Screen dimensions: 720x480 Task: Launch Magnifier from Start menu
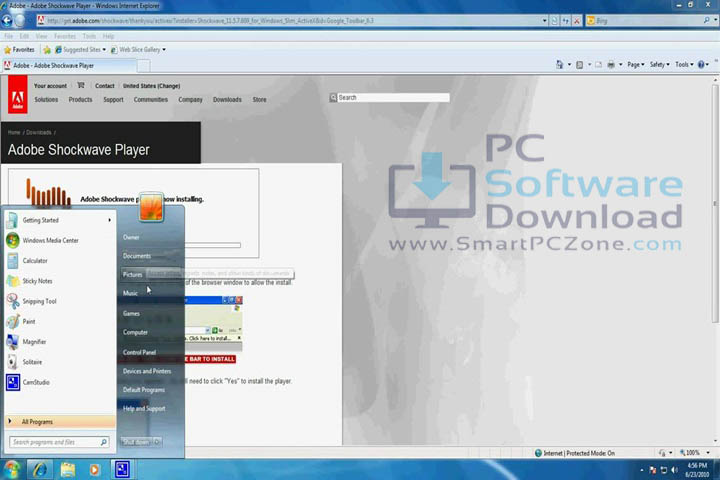60,342
